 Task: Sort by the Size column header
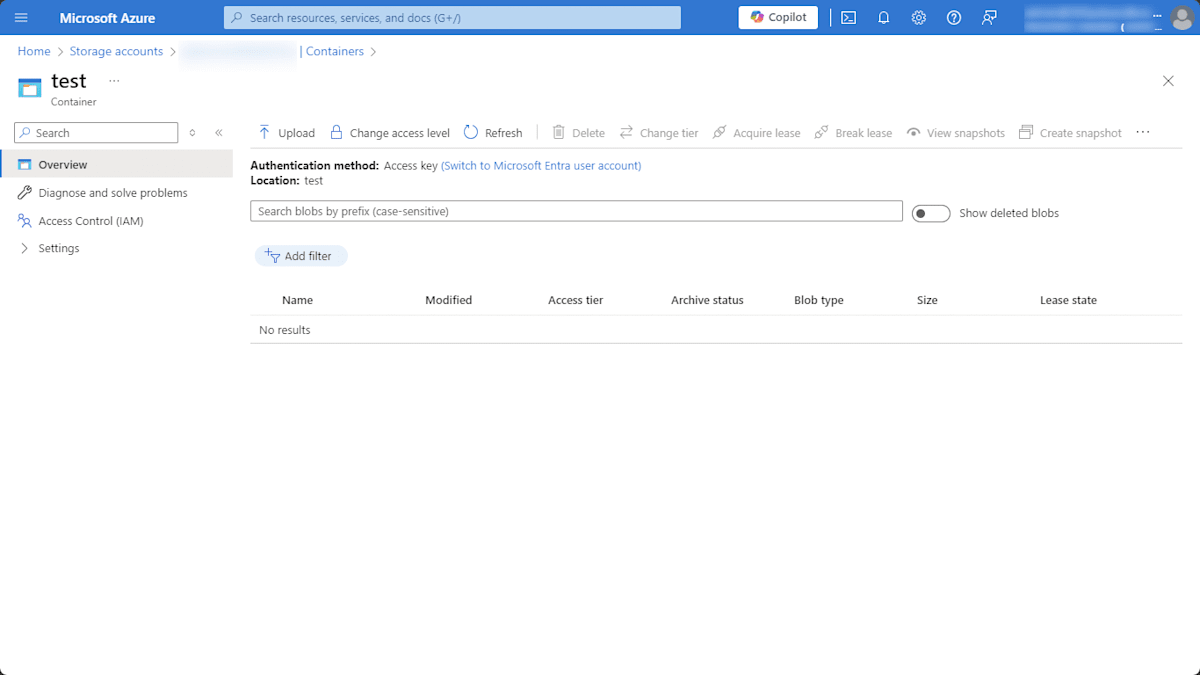[x=927, y=300]
